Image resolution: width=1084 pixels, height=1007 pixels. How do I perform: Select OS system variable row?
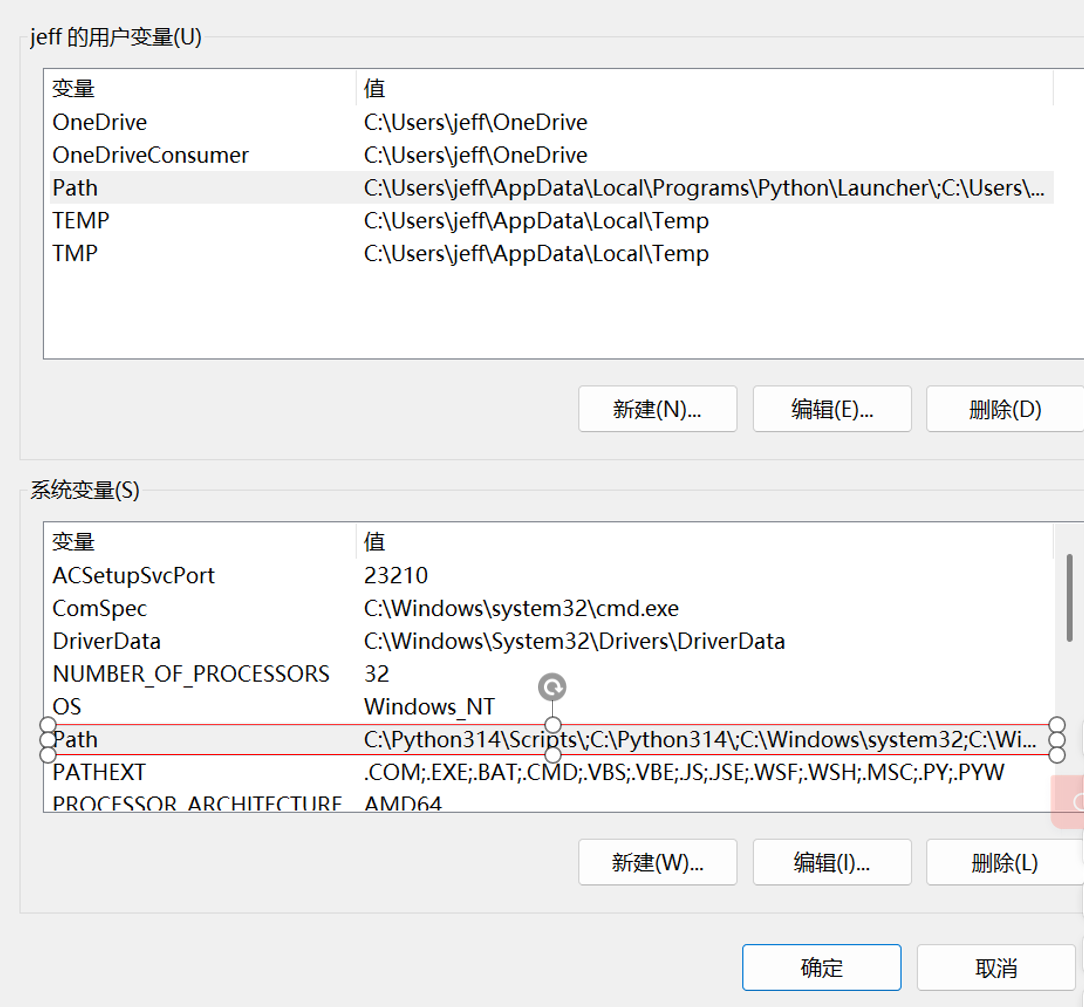552,706
